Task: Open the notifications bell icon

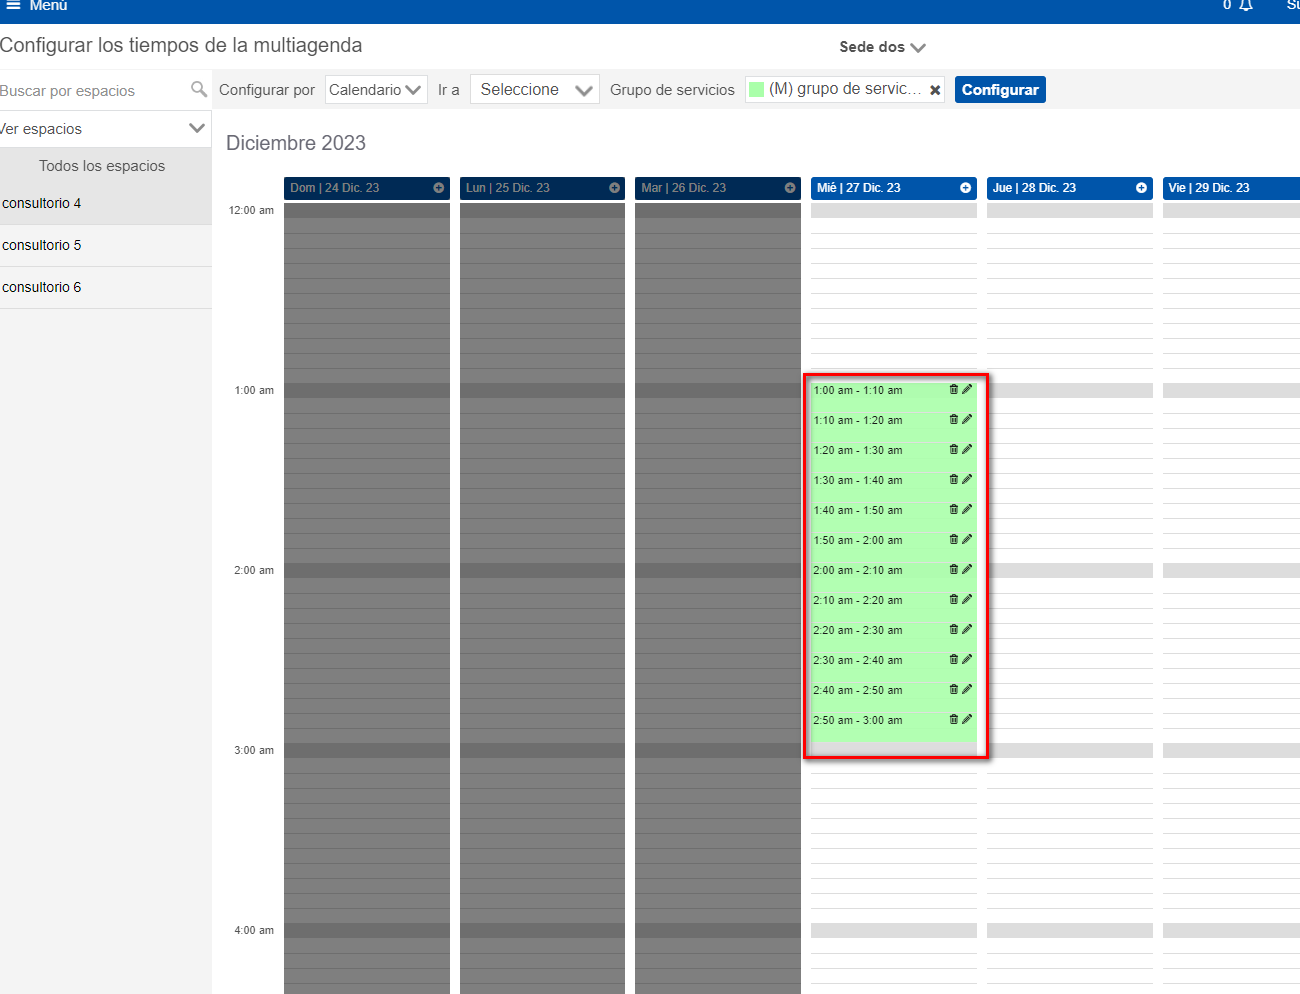Action: pyautogui.click(x=1246, y=6)
